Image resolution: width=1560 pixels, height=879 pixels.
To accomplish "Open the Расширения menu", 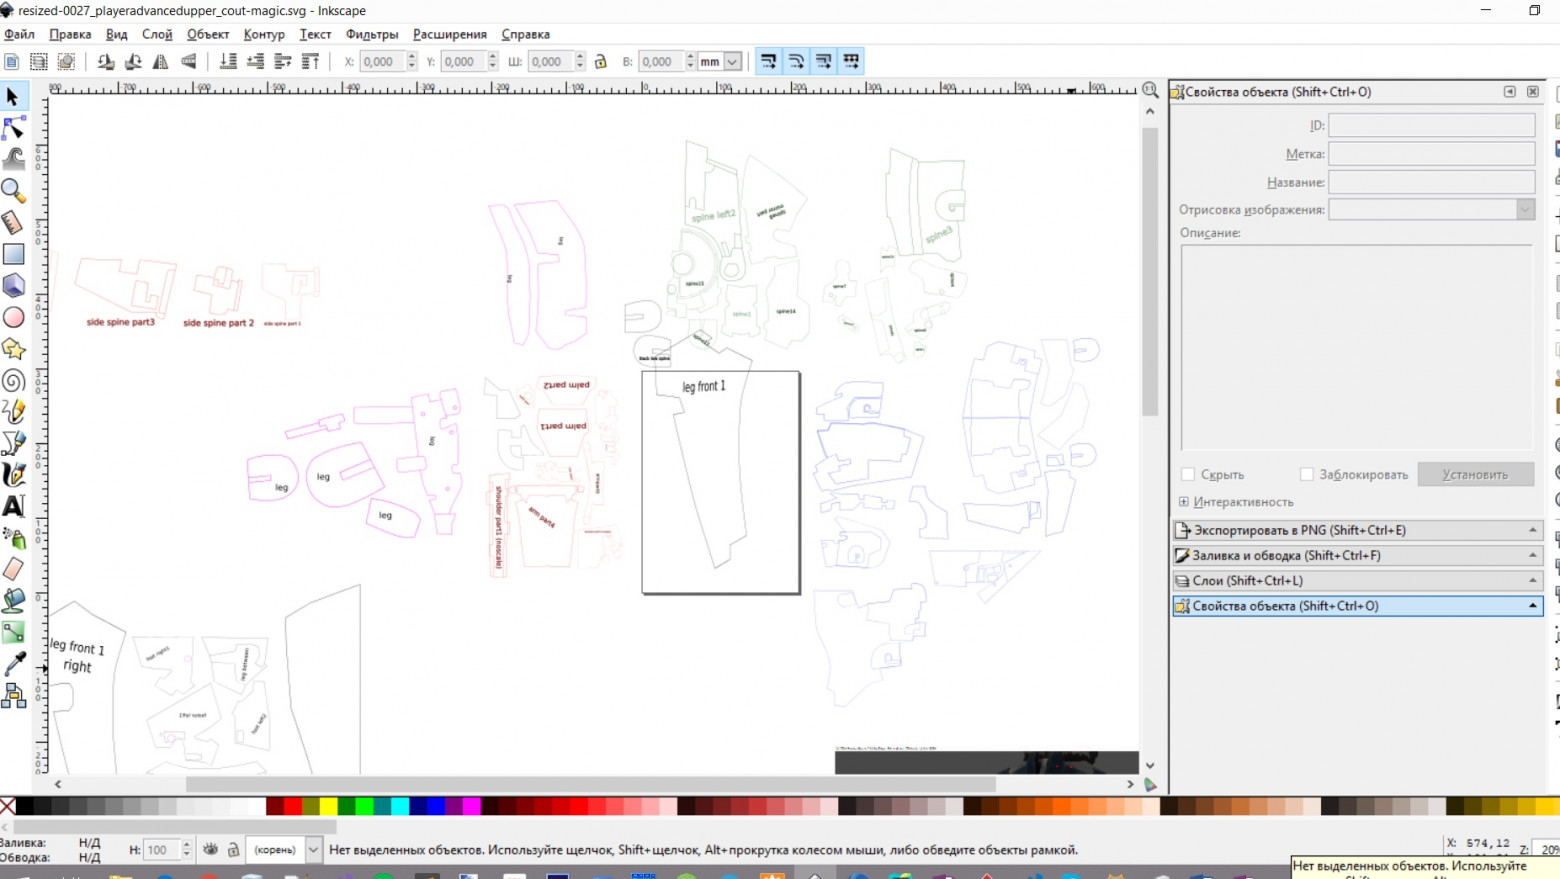I will tap(449, 34).
